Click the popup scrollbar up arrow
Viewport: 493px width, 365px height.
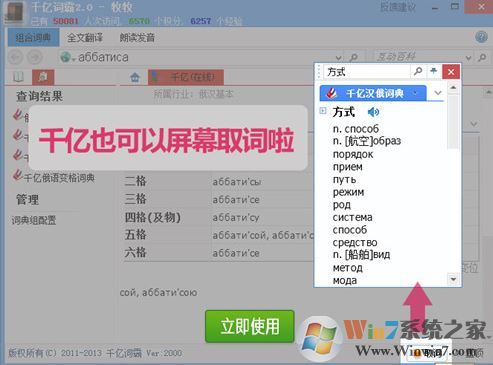(x=453, y=87)
